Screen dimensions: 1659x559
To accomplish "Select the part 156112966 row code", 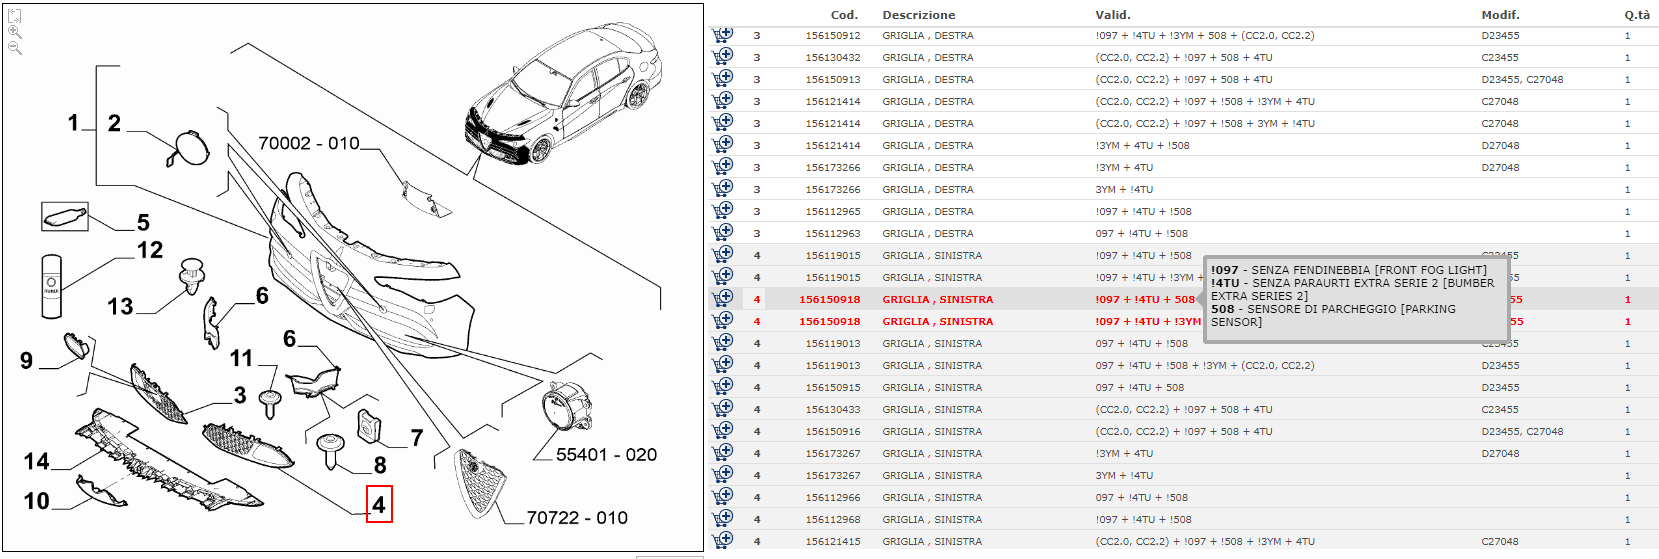I will pos(832,497).
